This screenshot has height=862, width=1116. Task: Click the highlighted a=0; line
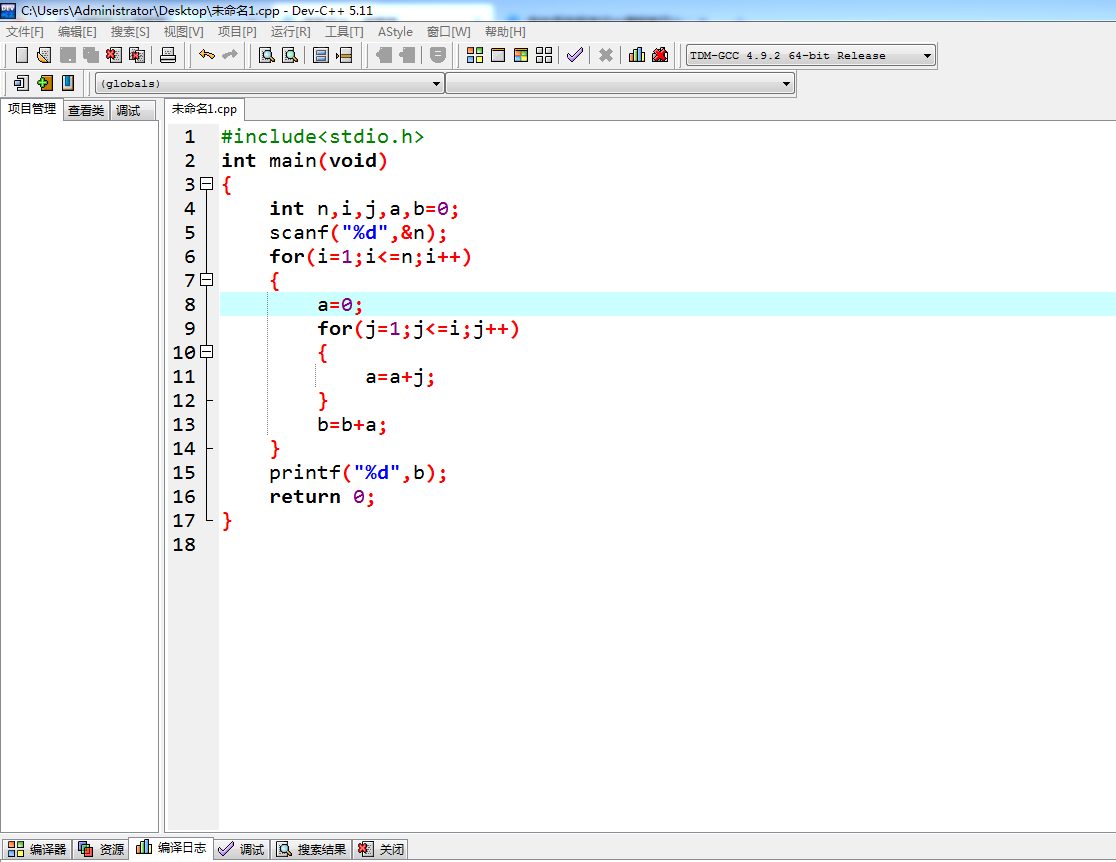(340, 305)
